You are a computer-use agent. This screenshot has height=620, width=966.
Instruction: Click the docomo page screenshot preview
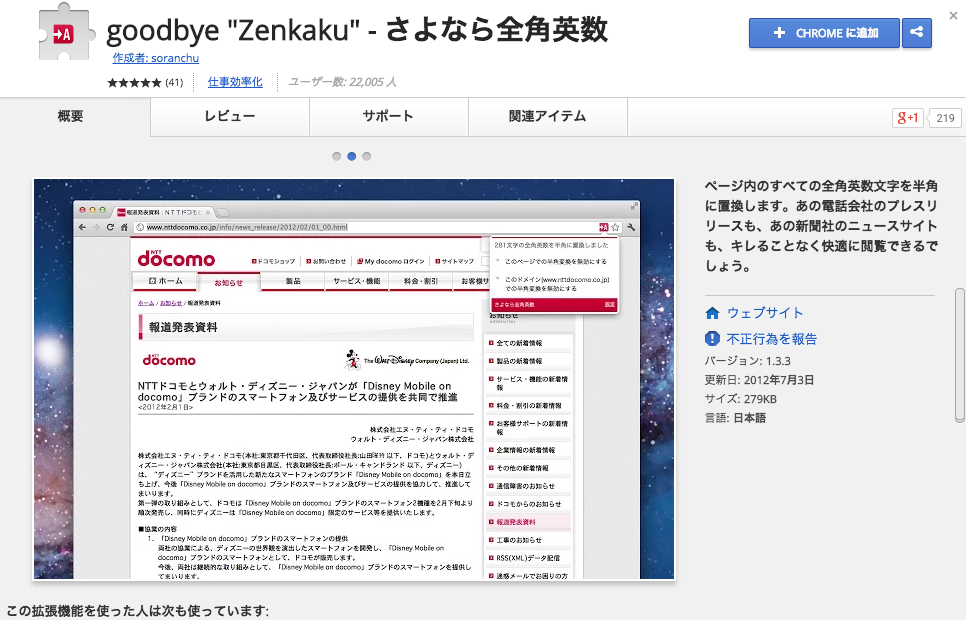pos(354,379)
